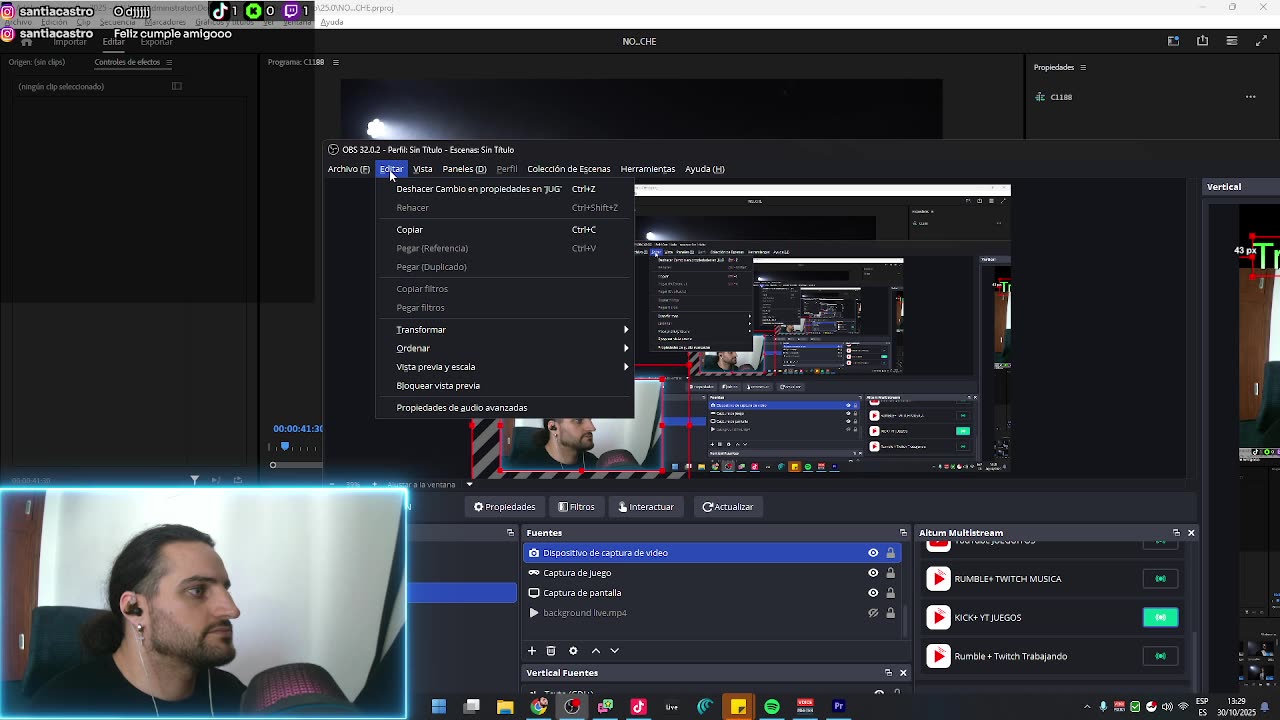
Task: Open TikTok app from taskbar
Action: pyautogui.click(x=638, y=707)
